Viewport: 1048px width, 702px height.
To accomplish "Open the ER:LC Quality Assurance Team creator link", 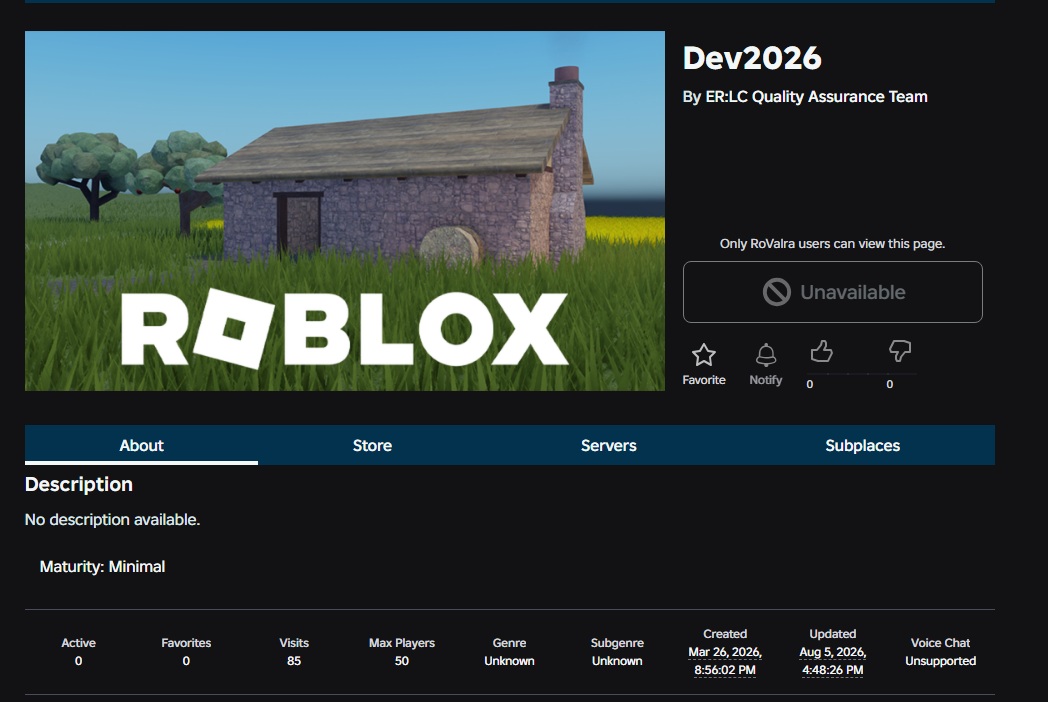I will pos(816,97).
